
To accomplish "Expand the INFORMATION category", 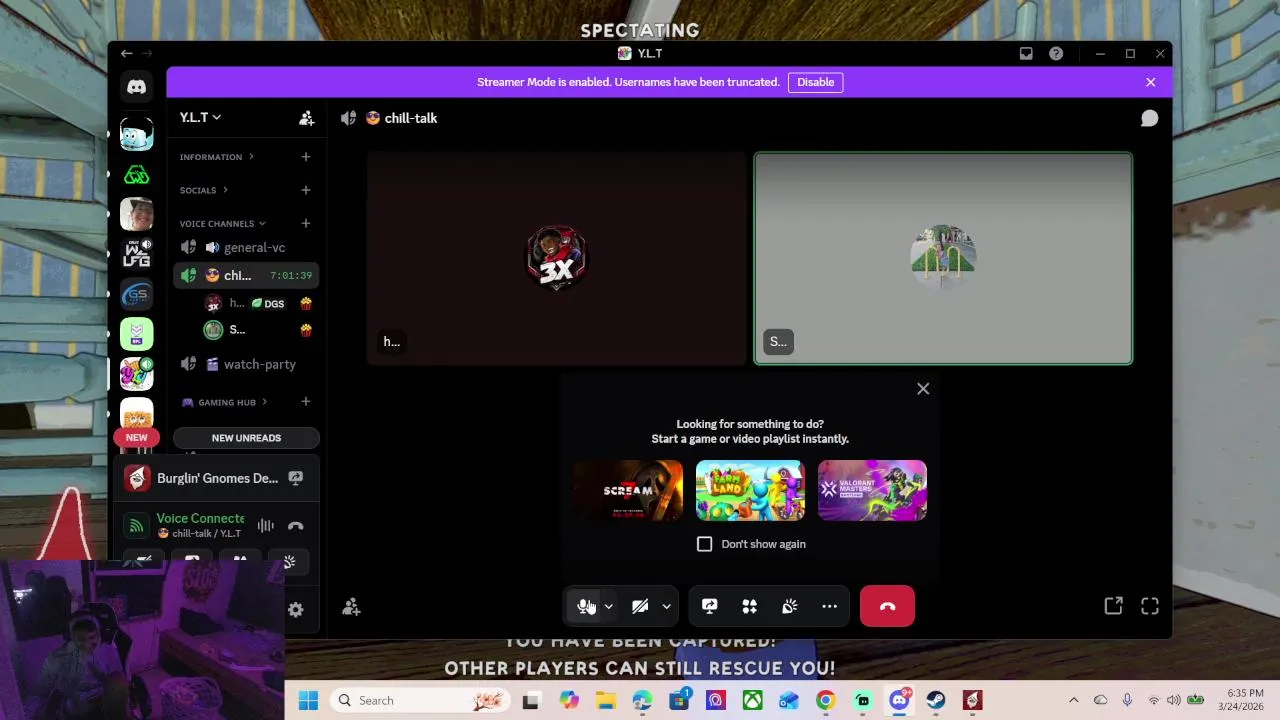I will pyautogui.click(x=217, y=157).
